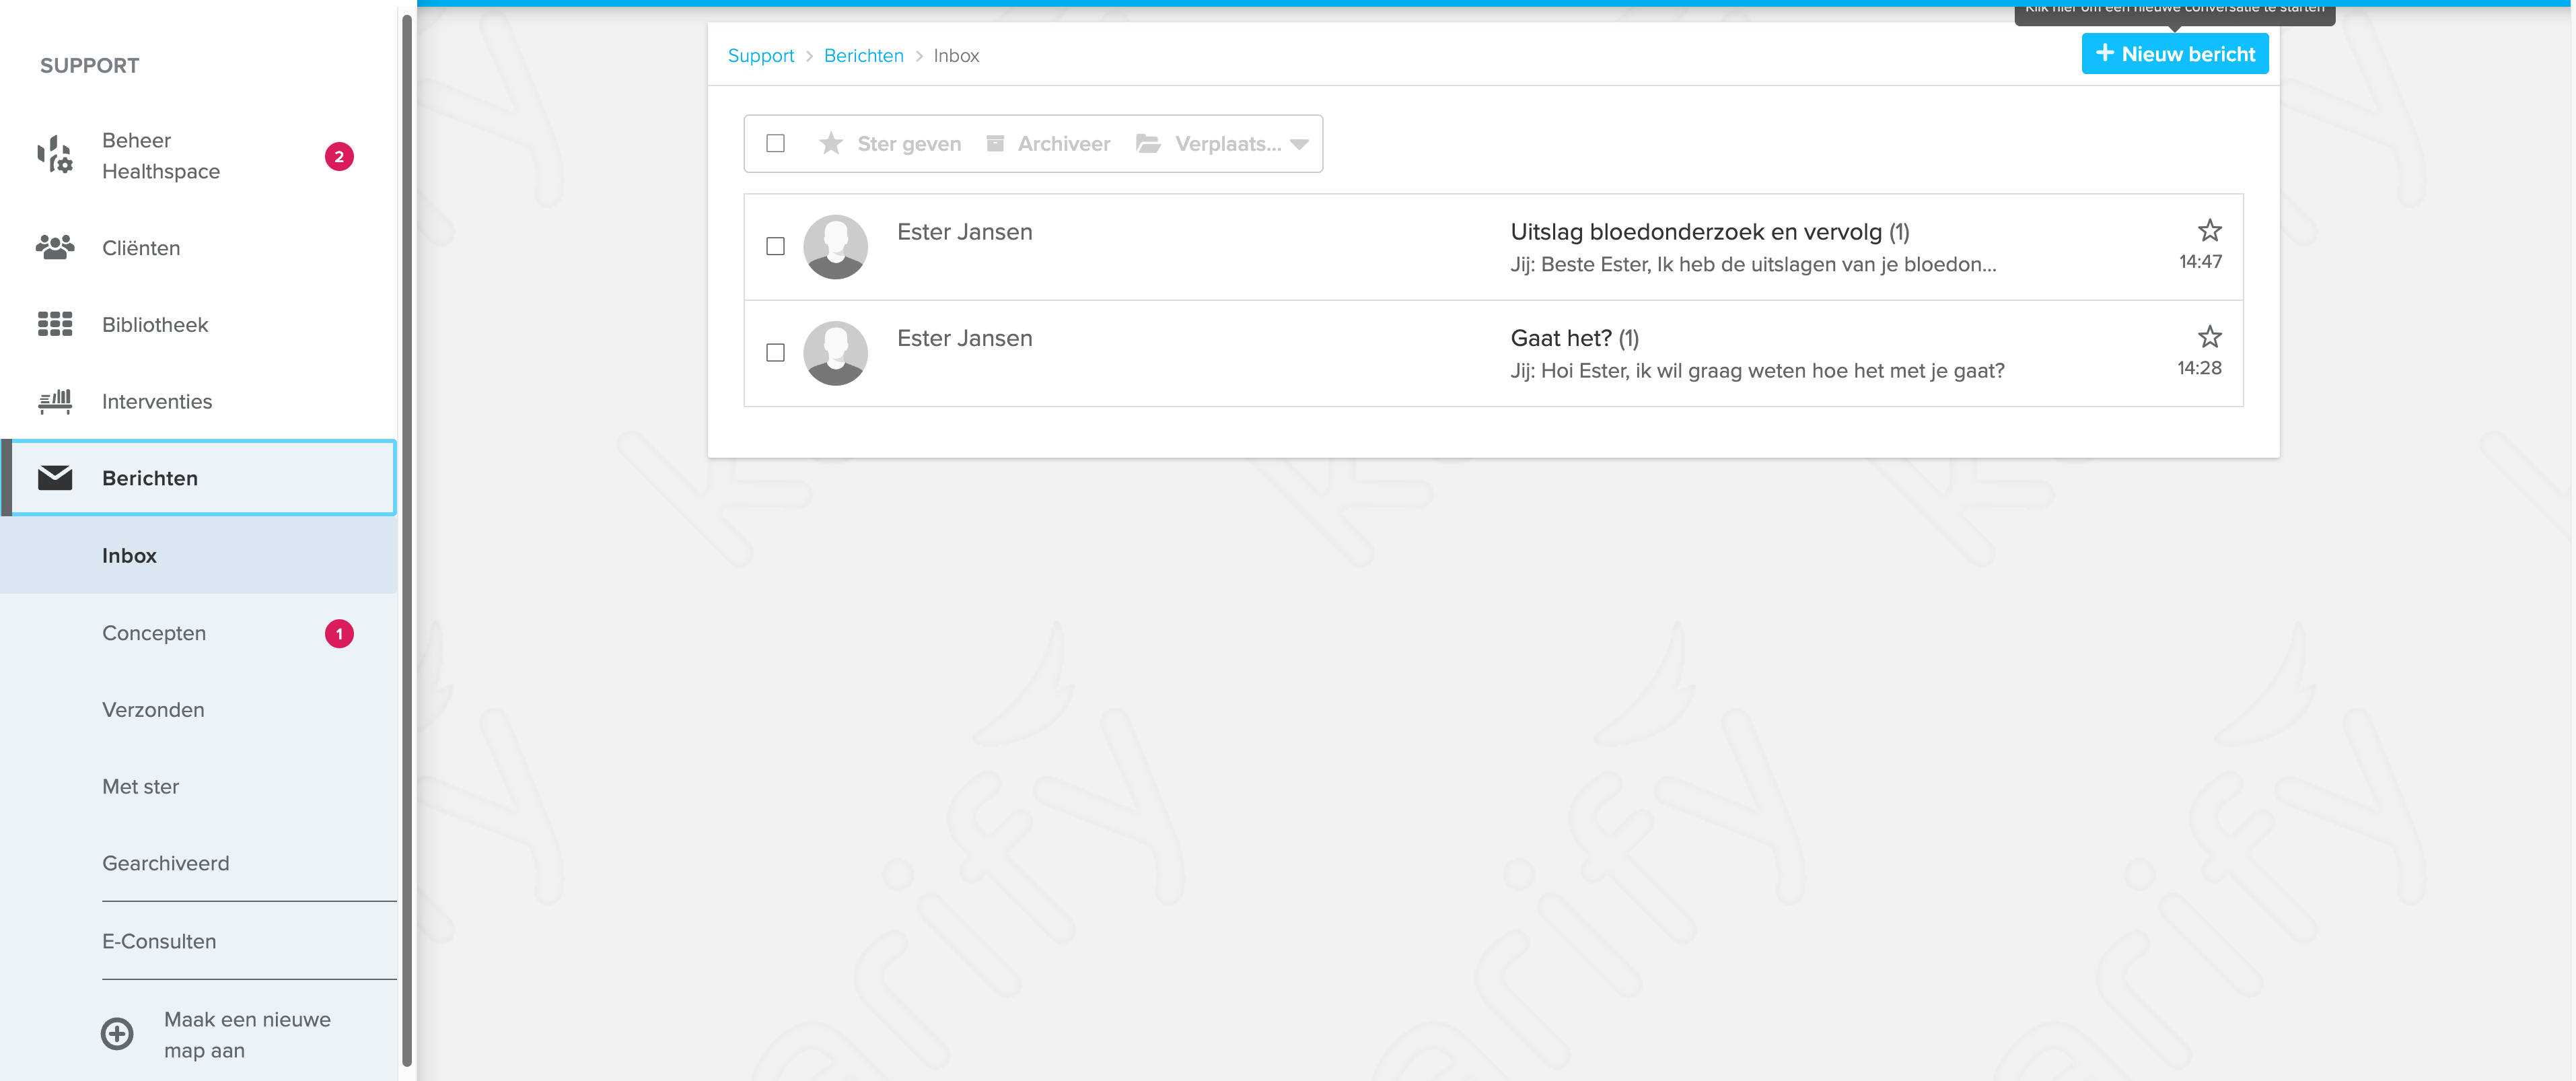
Task: Click Maak een nieuwe map aan
Action: [x=247, y=1034]
